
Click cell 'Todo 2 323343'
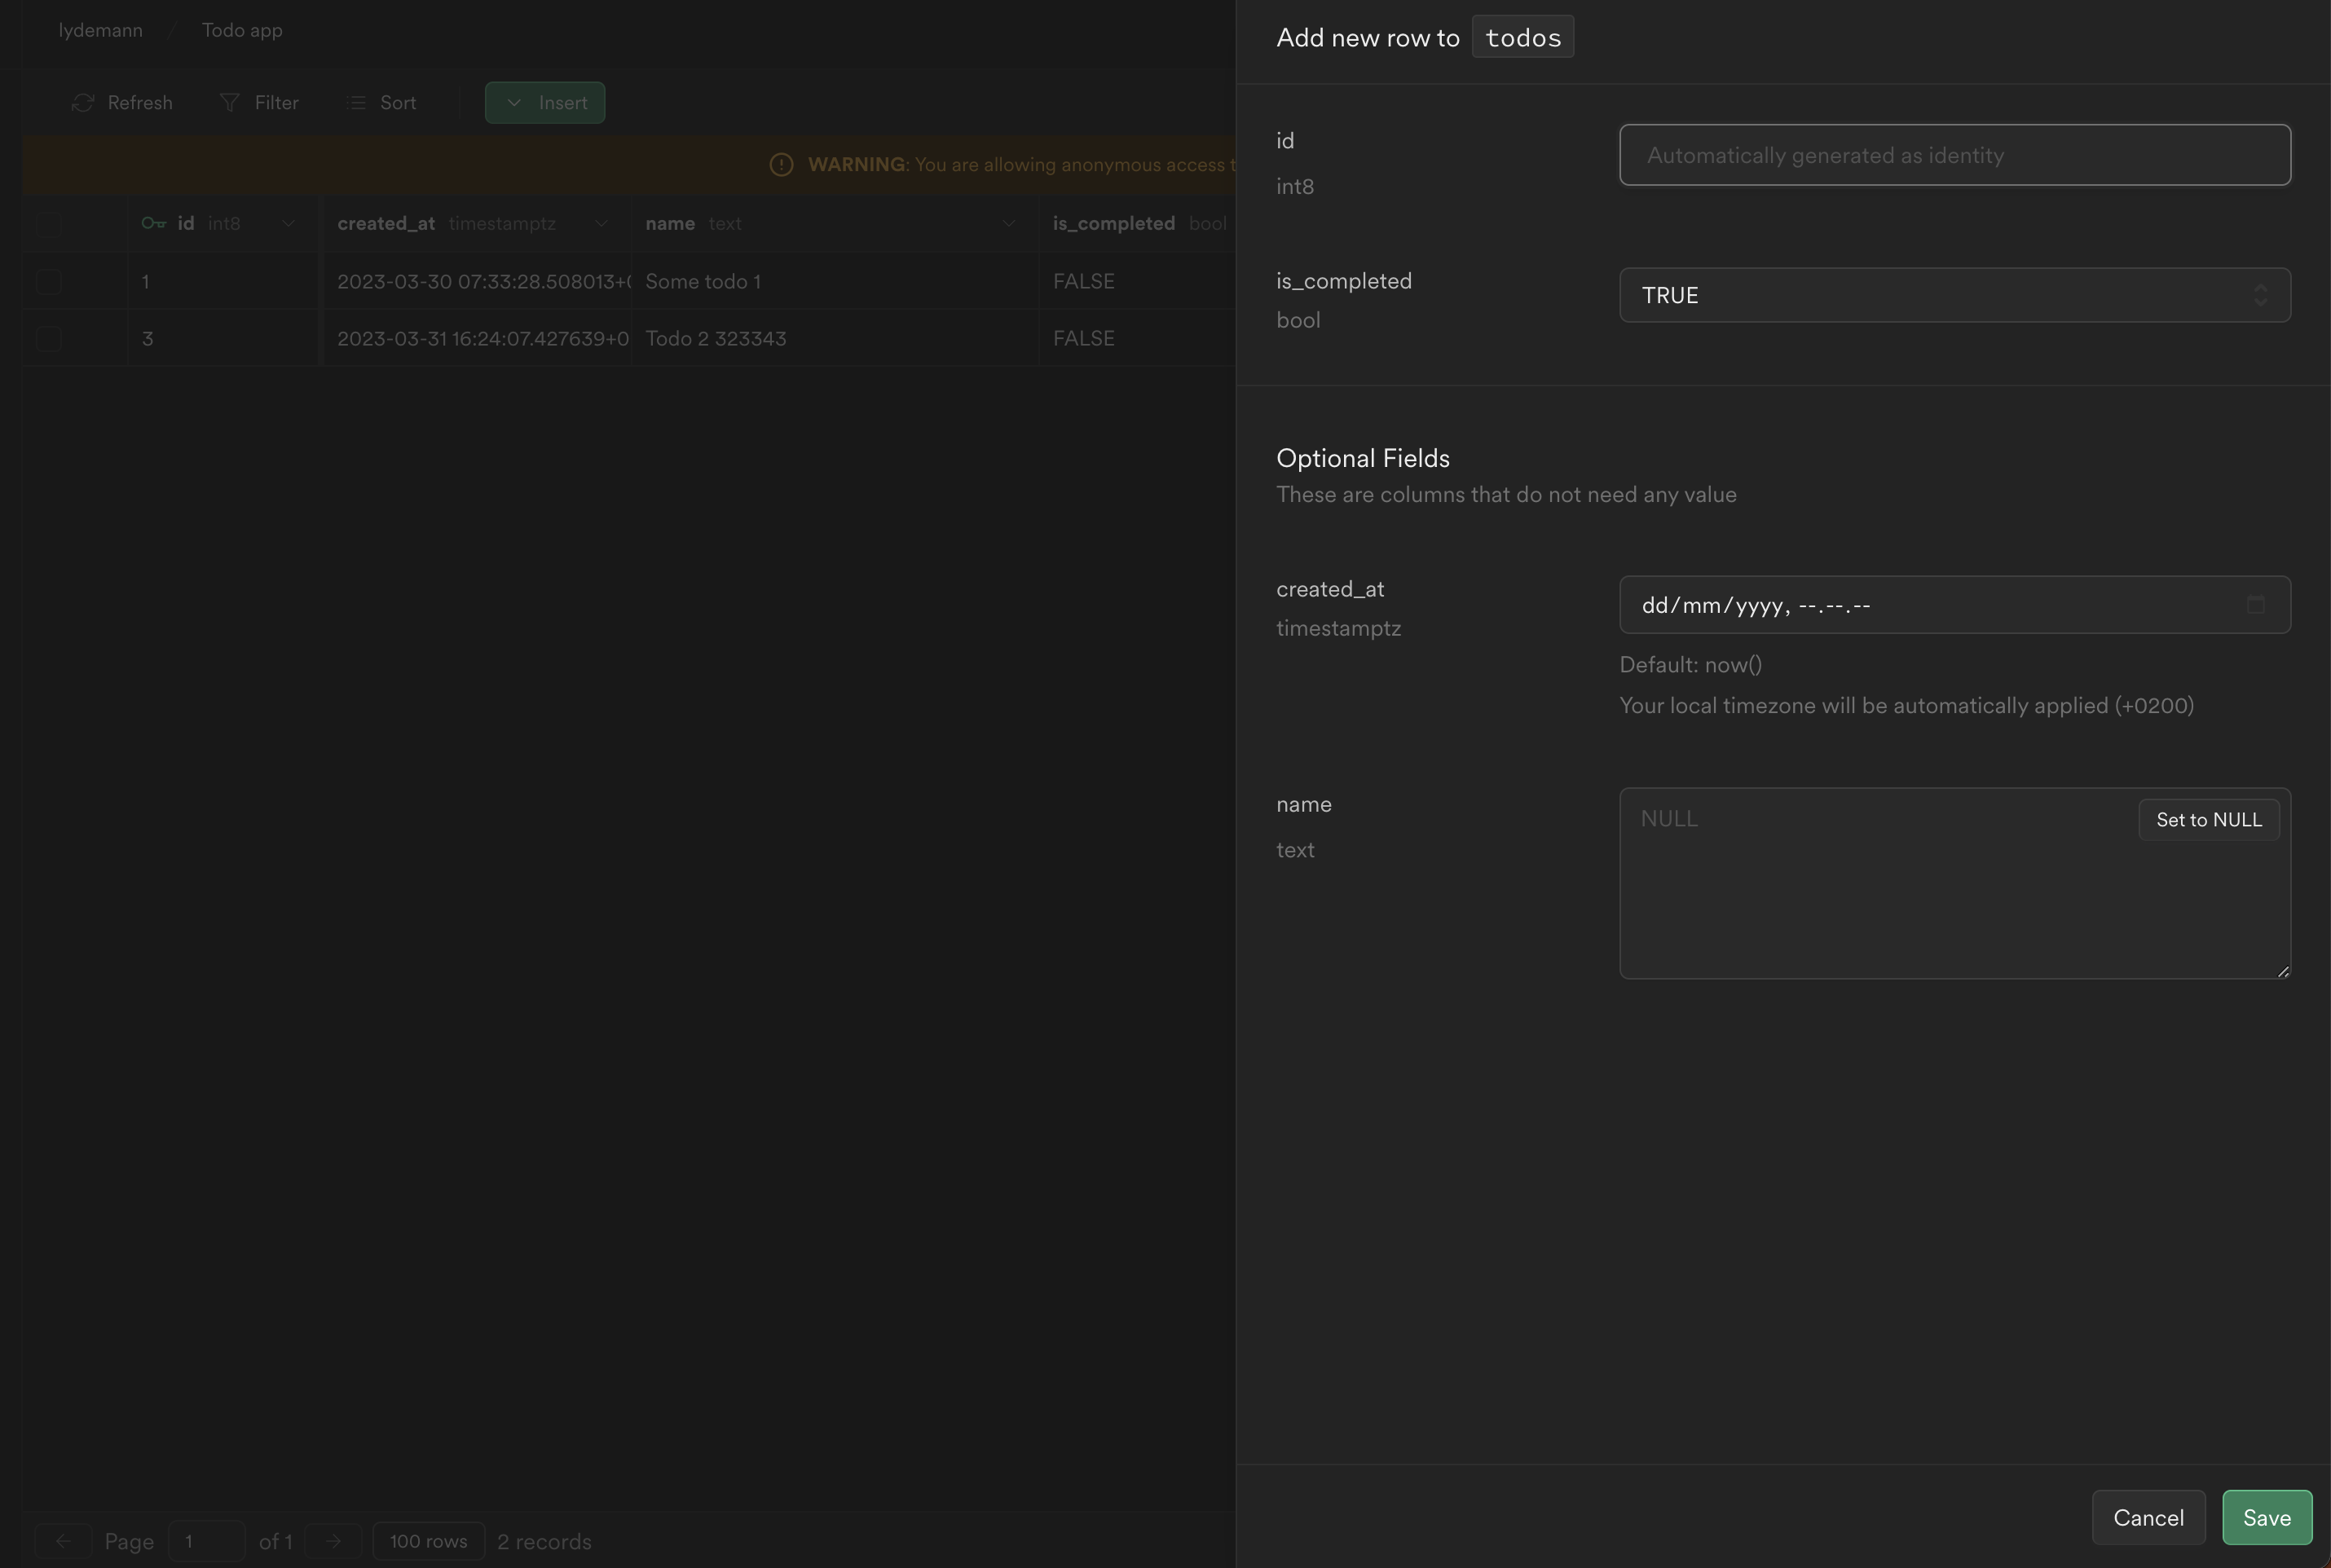point(835,338)
